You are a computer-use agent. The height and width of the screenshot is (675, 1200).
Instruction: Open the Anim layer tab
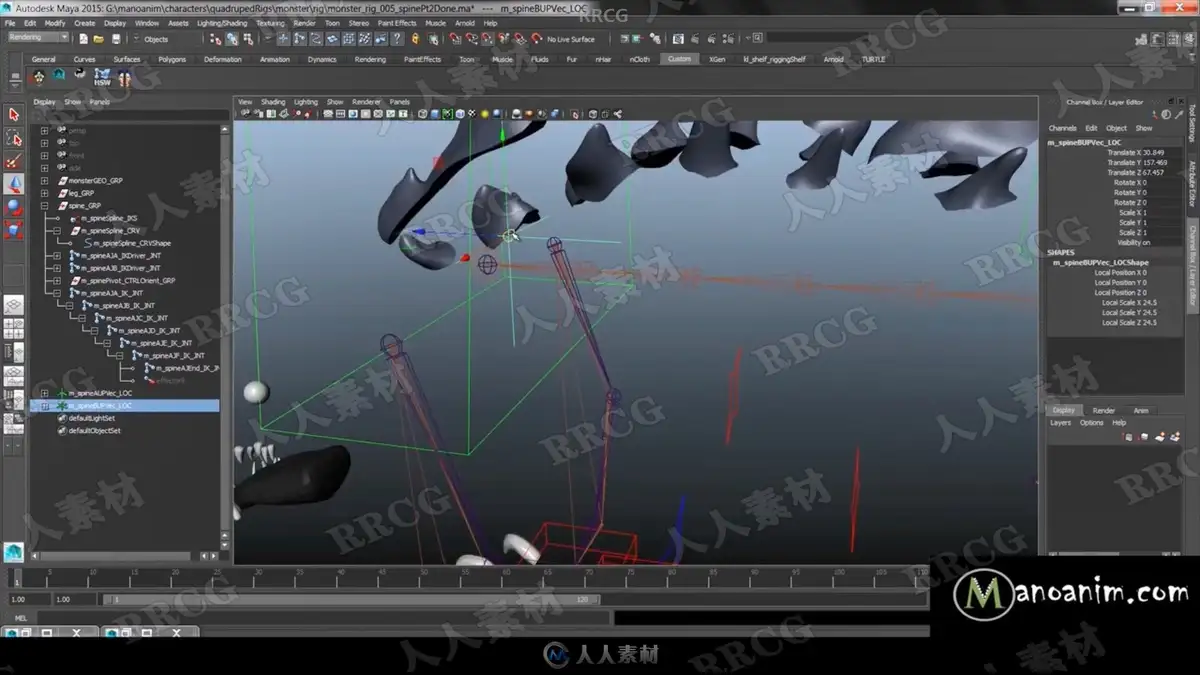tap(1140, 410)
